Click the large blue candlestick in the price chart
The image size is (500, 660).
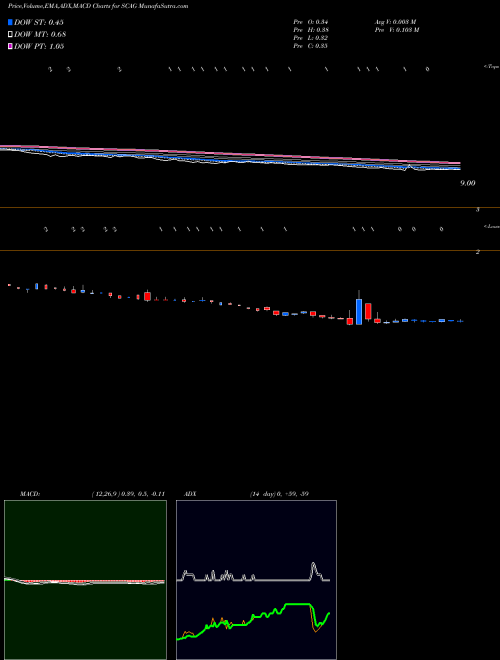pyautogui.click(x=359, y=311)
